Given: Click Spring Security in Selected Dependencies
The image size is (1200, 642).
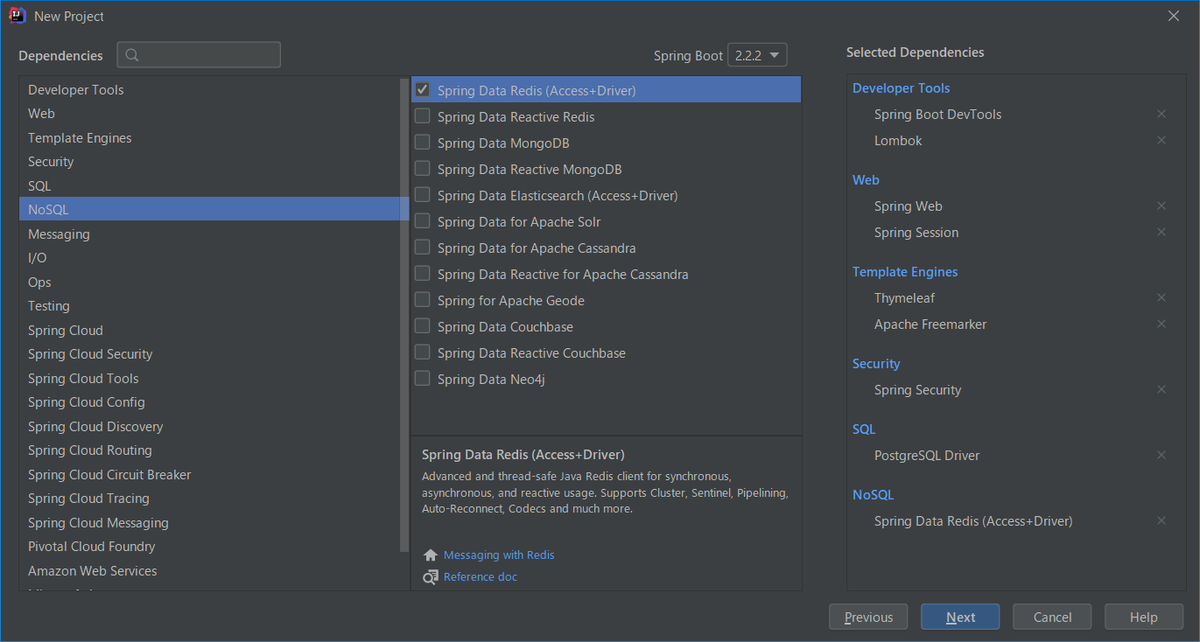Looking at the screenshot, I should [x=917, y=390].
